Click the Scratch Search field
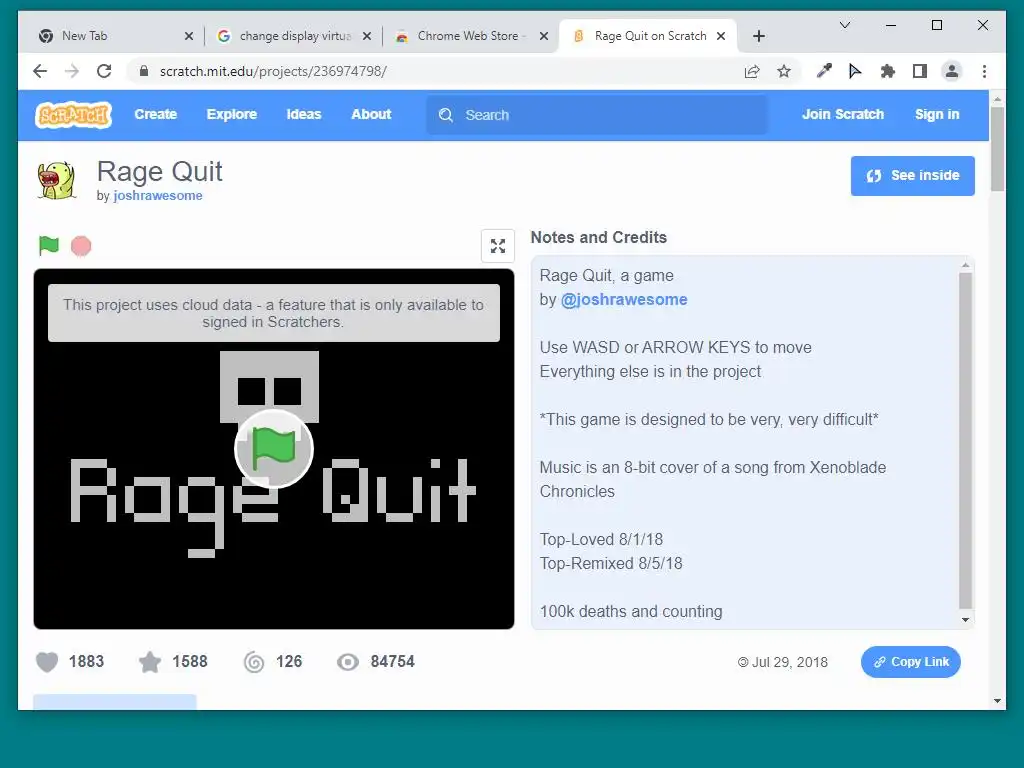 click(x=597, y=115)
